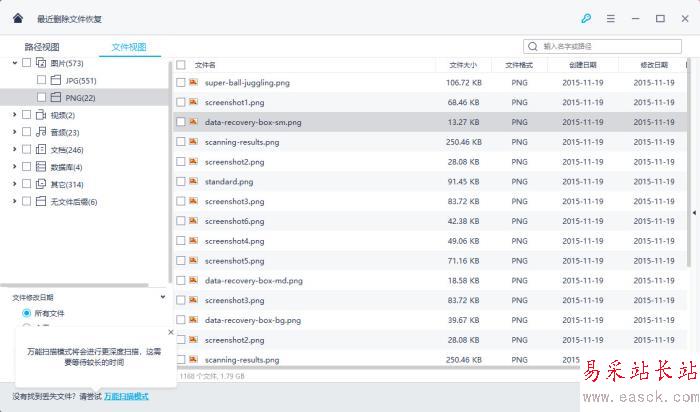Expand the 视频(2) tree node
The height and width of the screenshot is (412, 700).
14,115
